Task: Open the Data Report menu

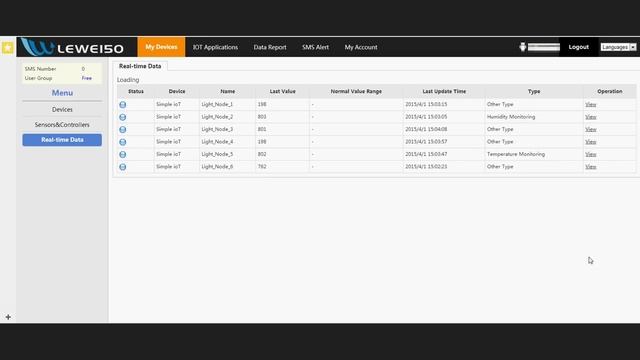Action: click(270, 47)
